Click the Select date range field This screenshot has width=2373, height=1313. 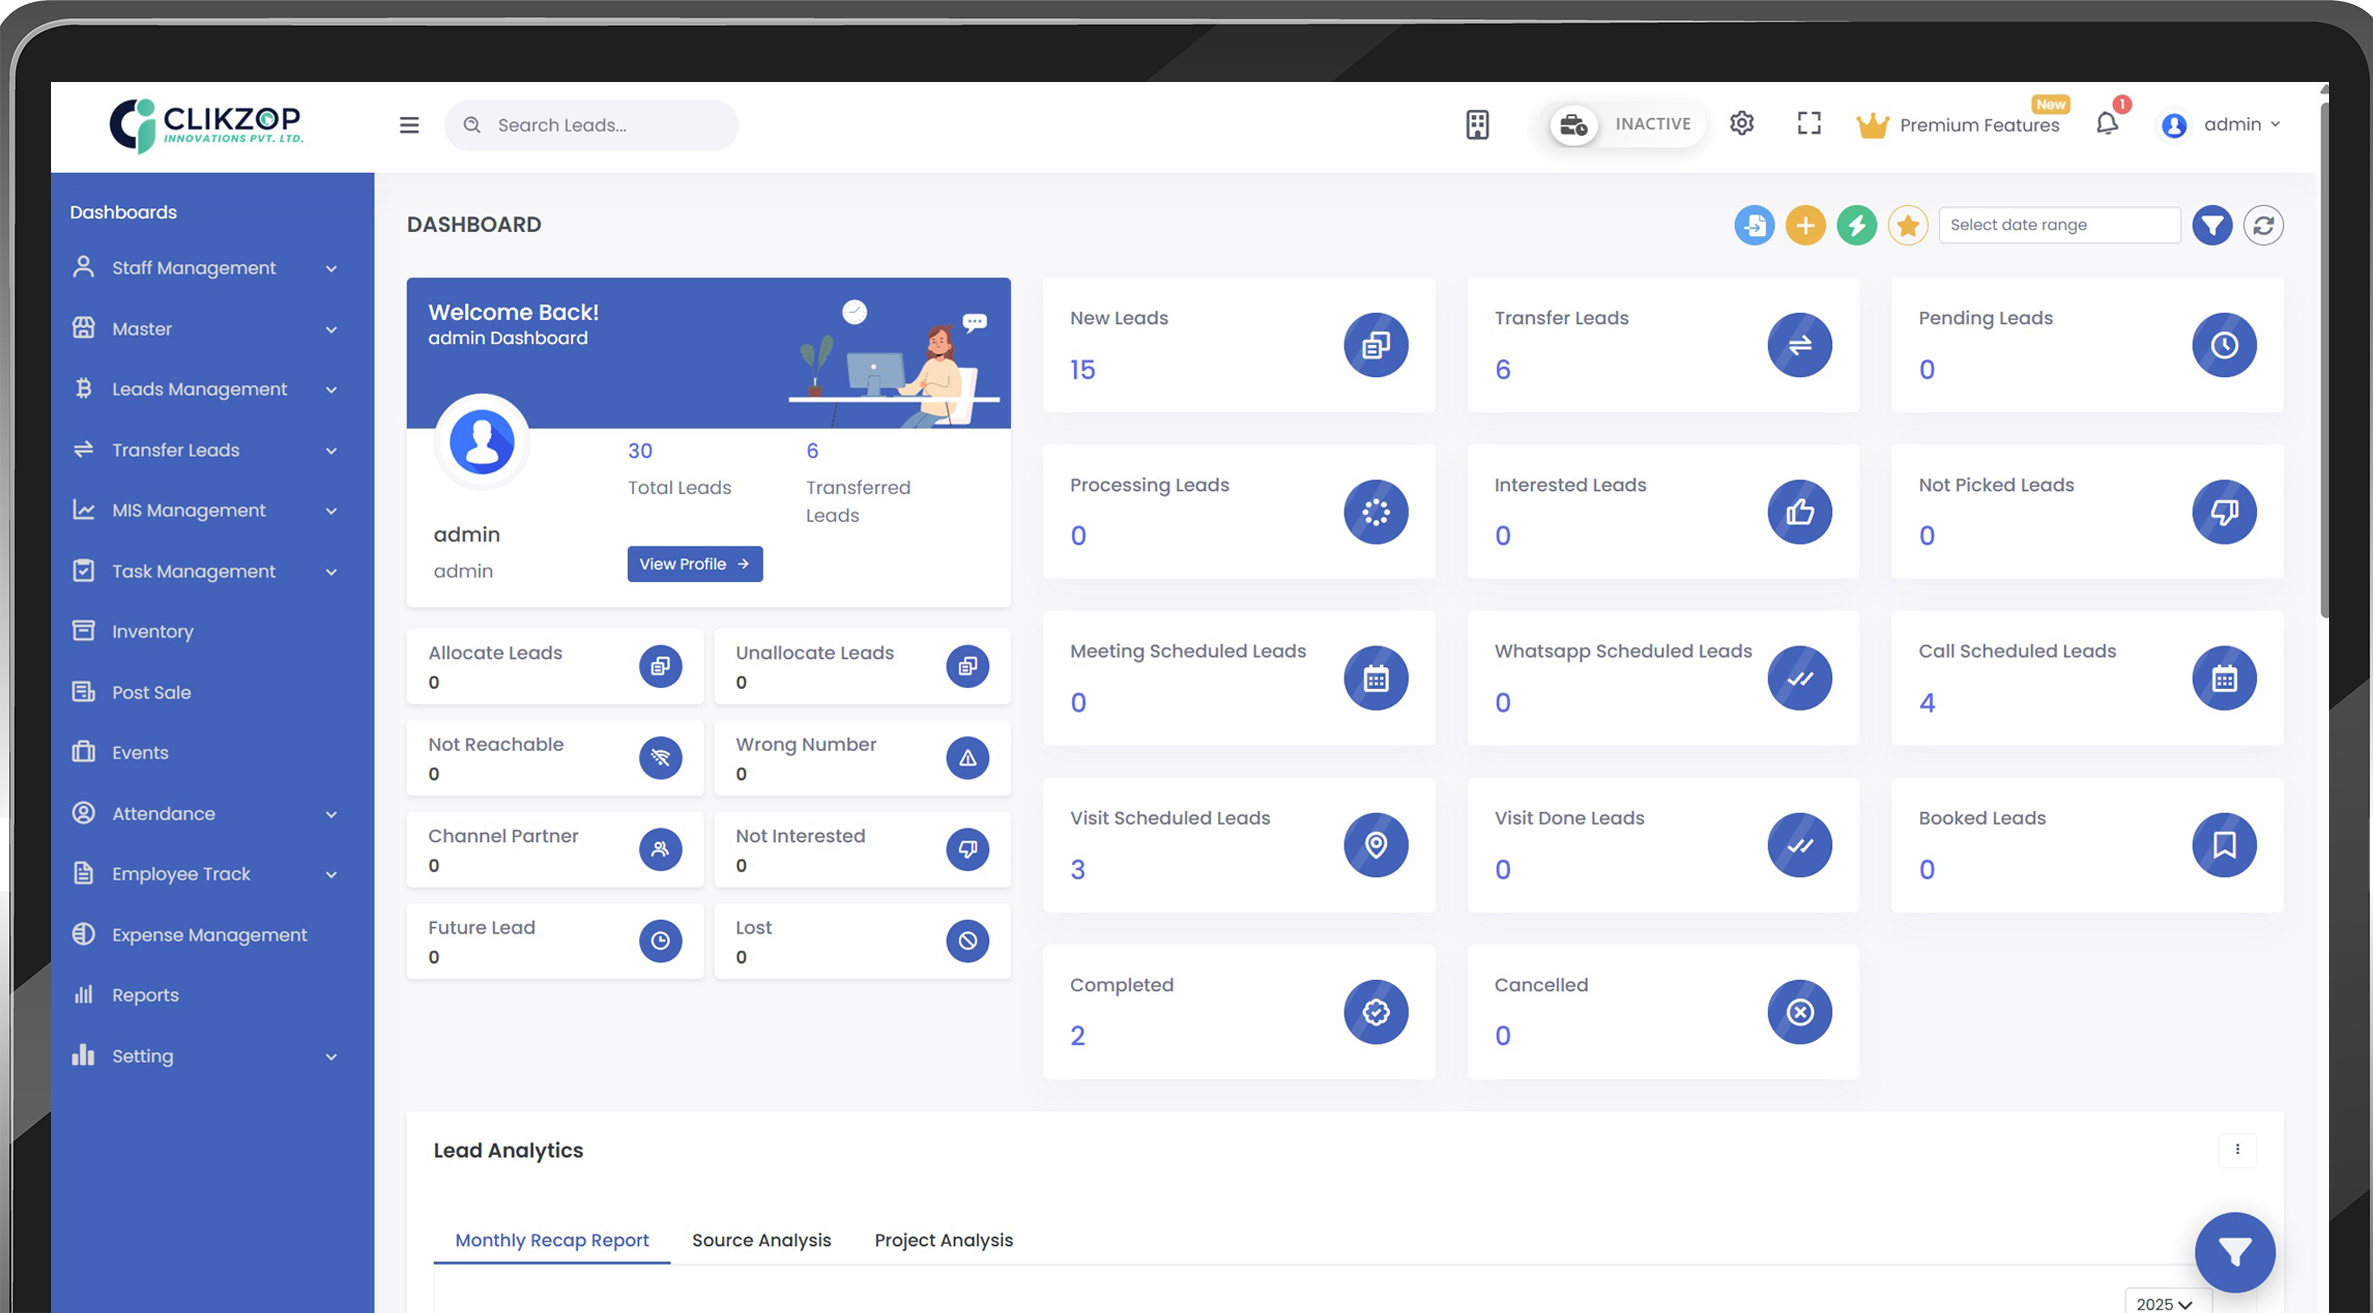[2059, 225]
